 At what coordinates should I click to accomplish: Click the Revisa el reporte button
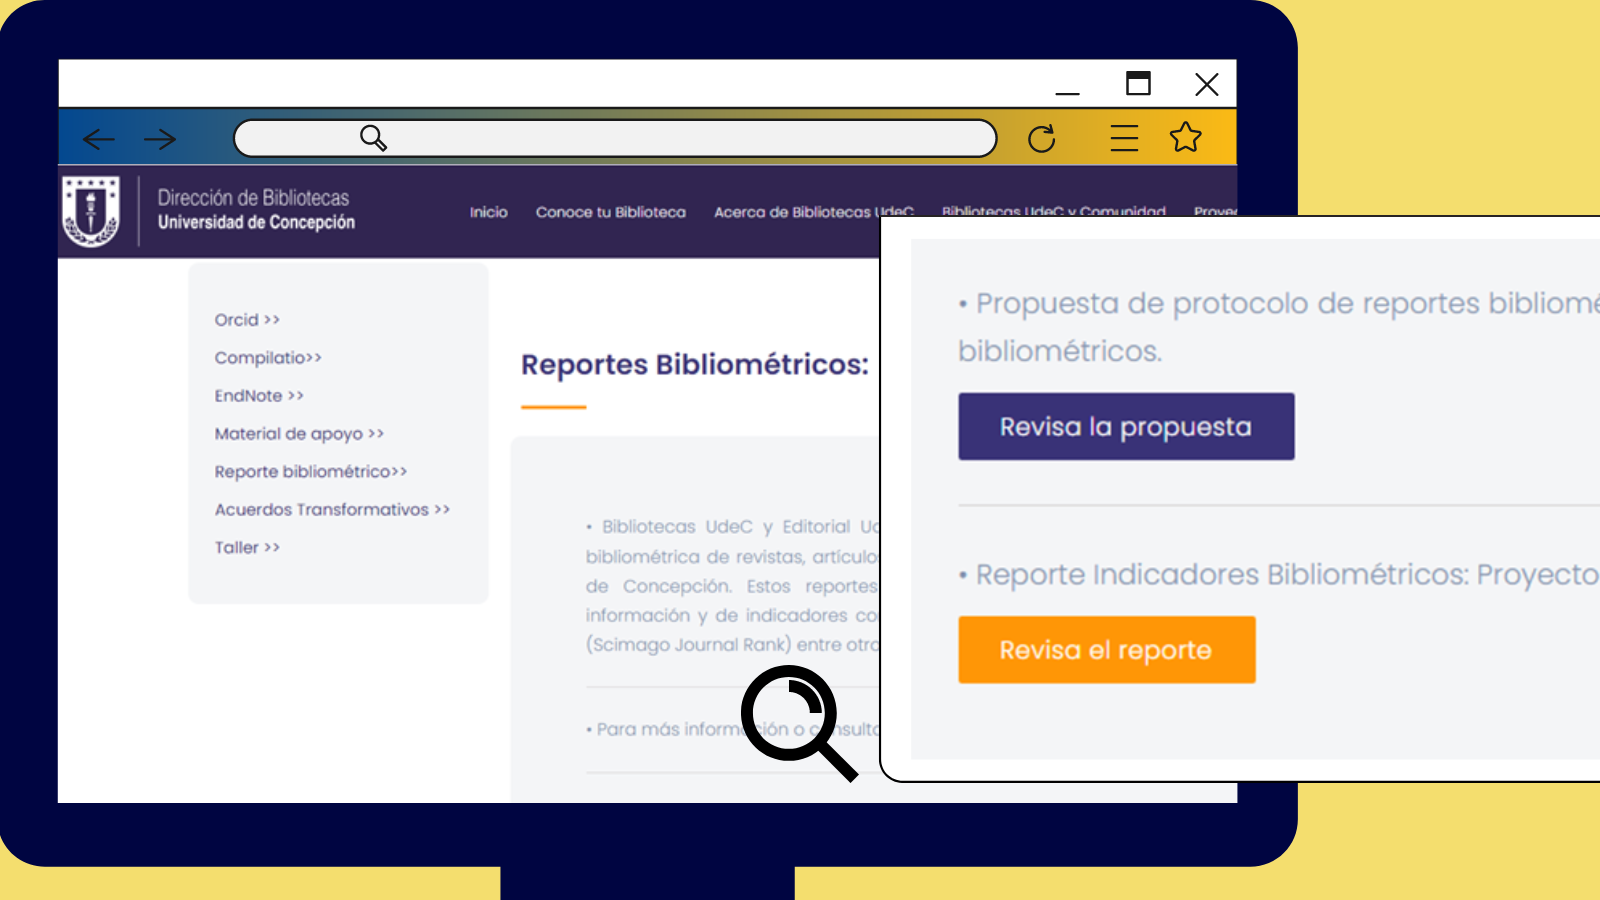click(x=1106, y=650)
